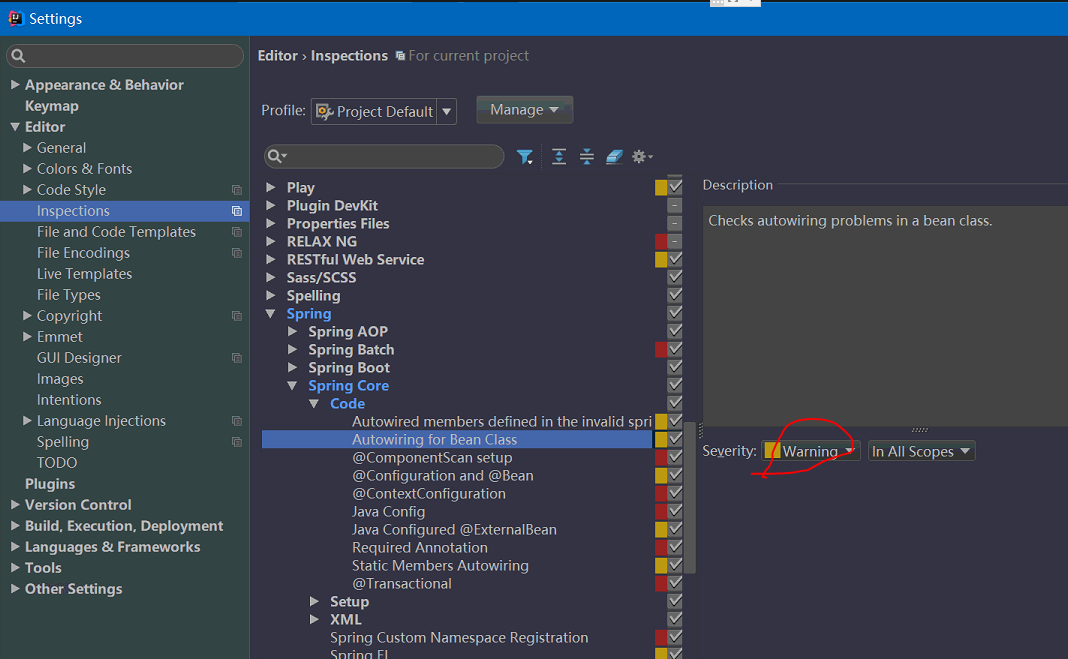Click the Editor breadcrumb label

pos(277,56)
